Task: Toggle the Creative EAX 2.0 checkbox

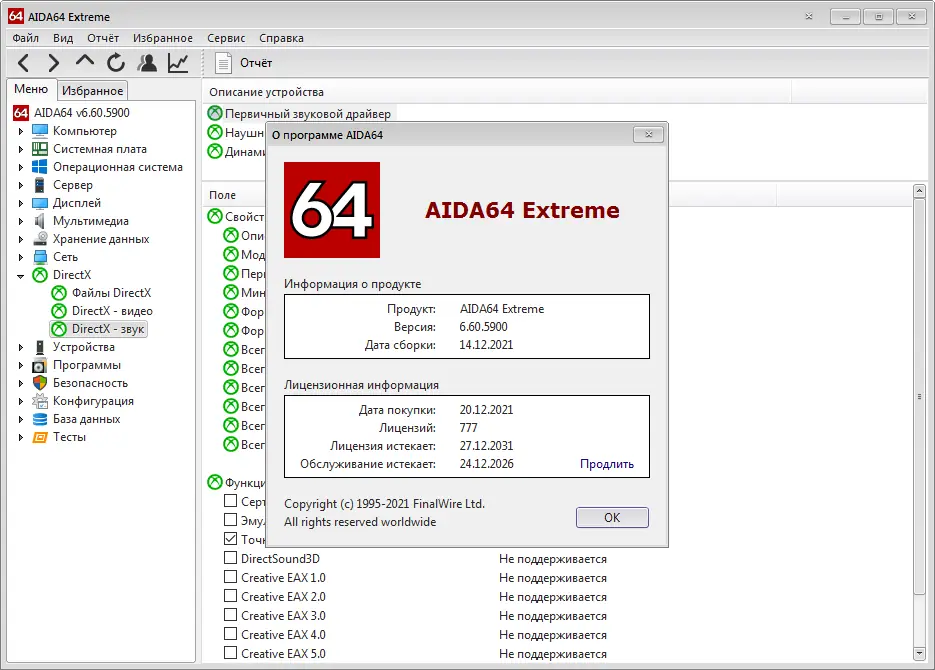Action: click(230, 596)
